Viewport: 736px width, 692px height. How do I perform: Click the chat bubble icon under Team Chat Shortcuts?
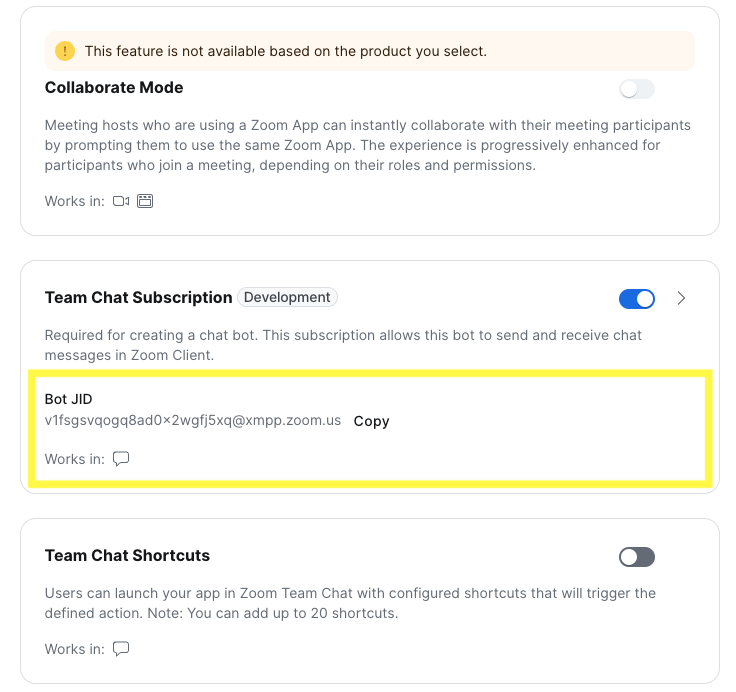[121, 649]
